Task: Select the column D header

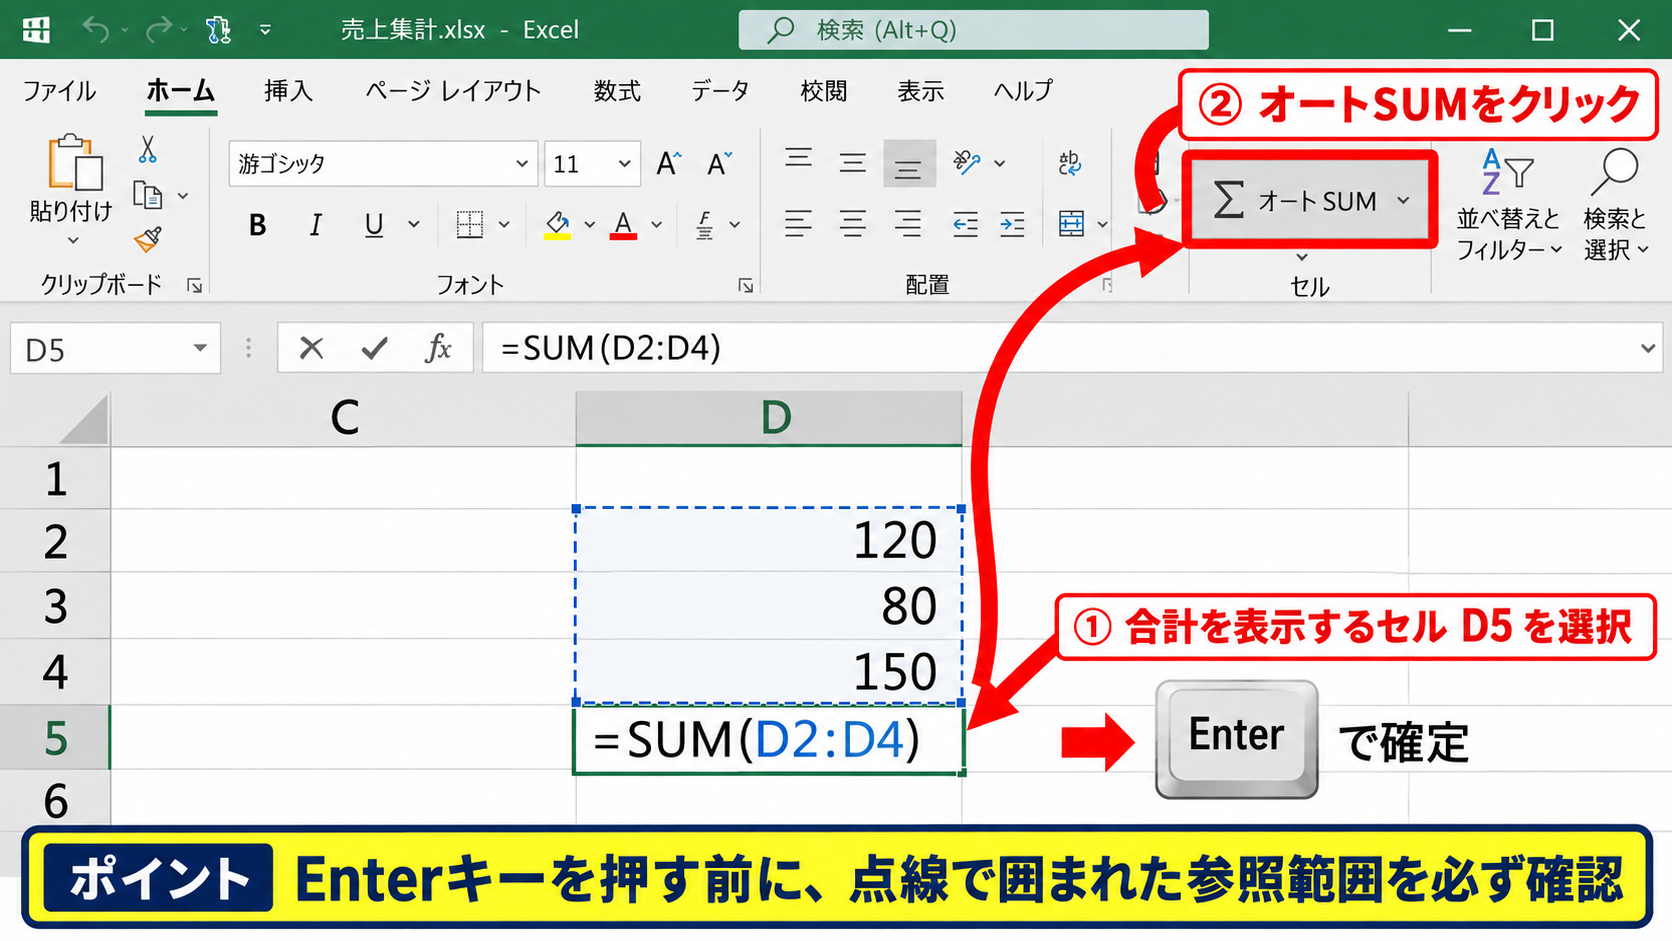Action: click(769, 418)
